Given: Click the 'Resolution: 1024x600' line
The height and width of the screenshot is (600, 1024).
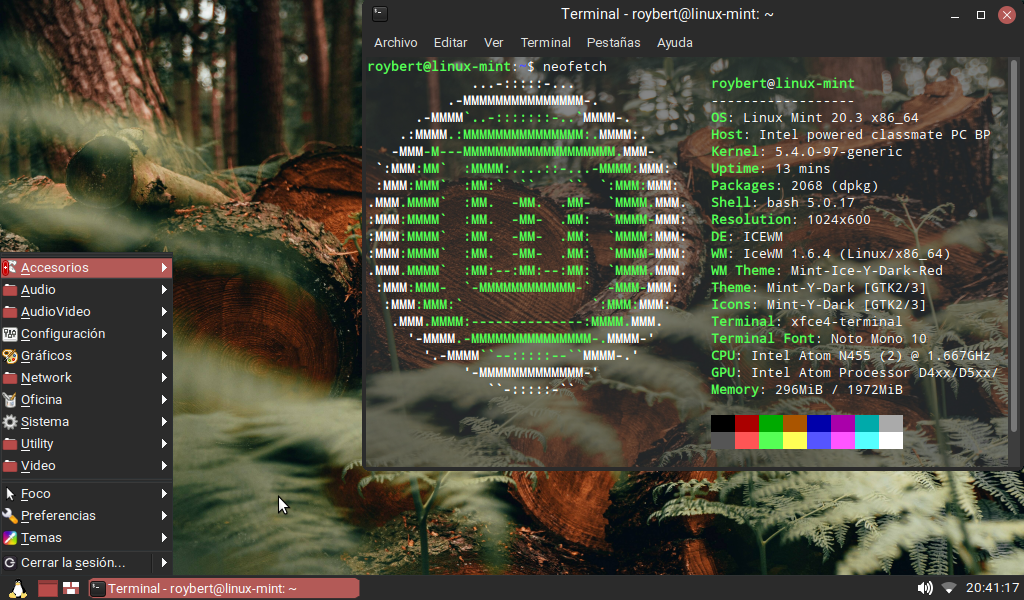Looking at the screenshot, I should [790, 219].
